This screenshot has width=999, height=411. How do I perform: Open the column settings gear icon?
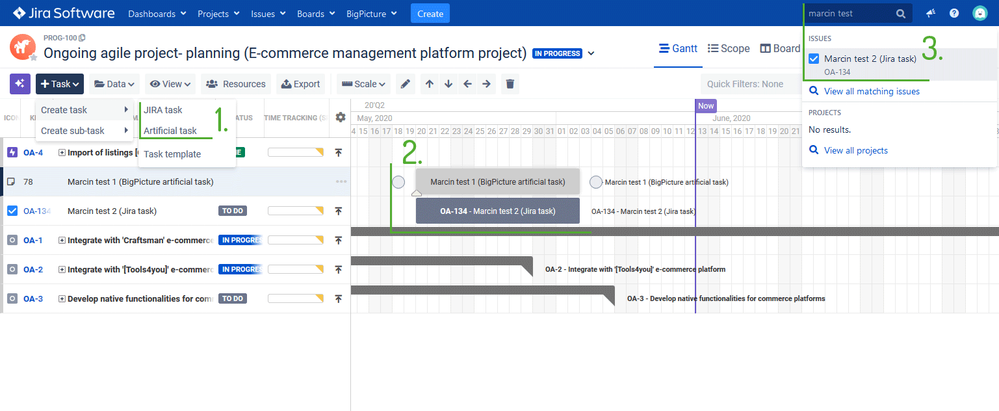pos(341,117)
